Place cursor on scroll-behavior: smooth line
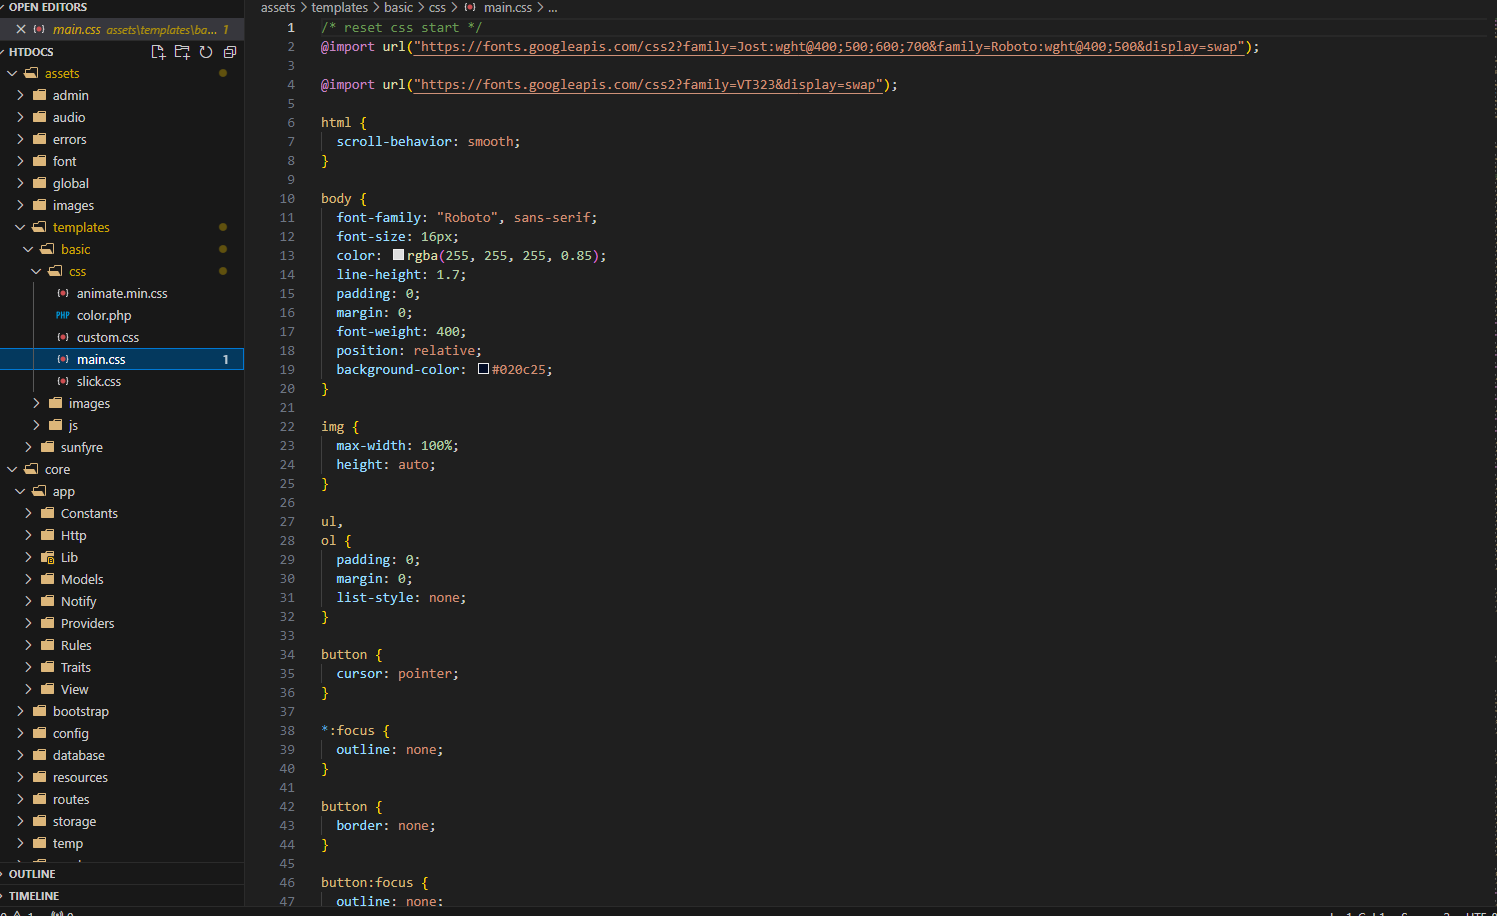1497x916 pixels. click(x=428, y=142)
